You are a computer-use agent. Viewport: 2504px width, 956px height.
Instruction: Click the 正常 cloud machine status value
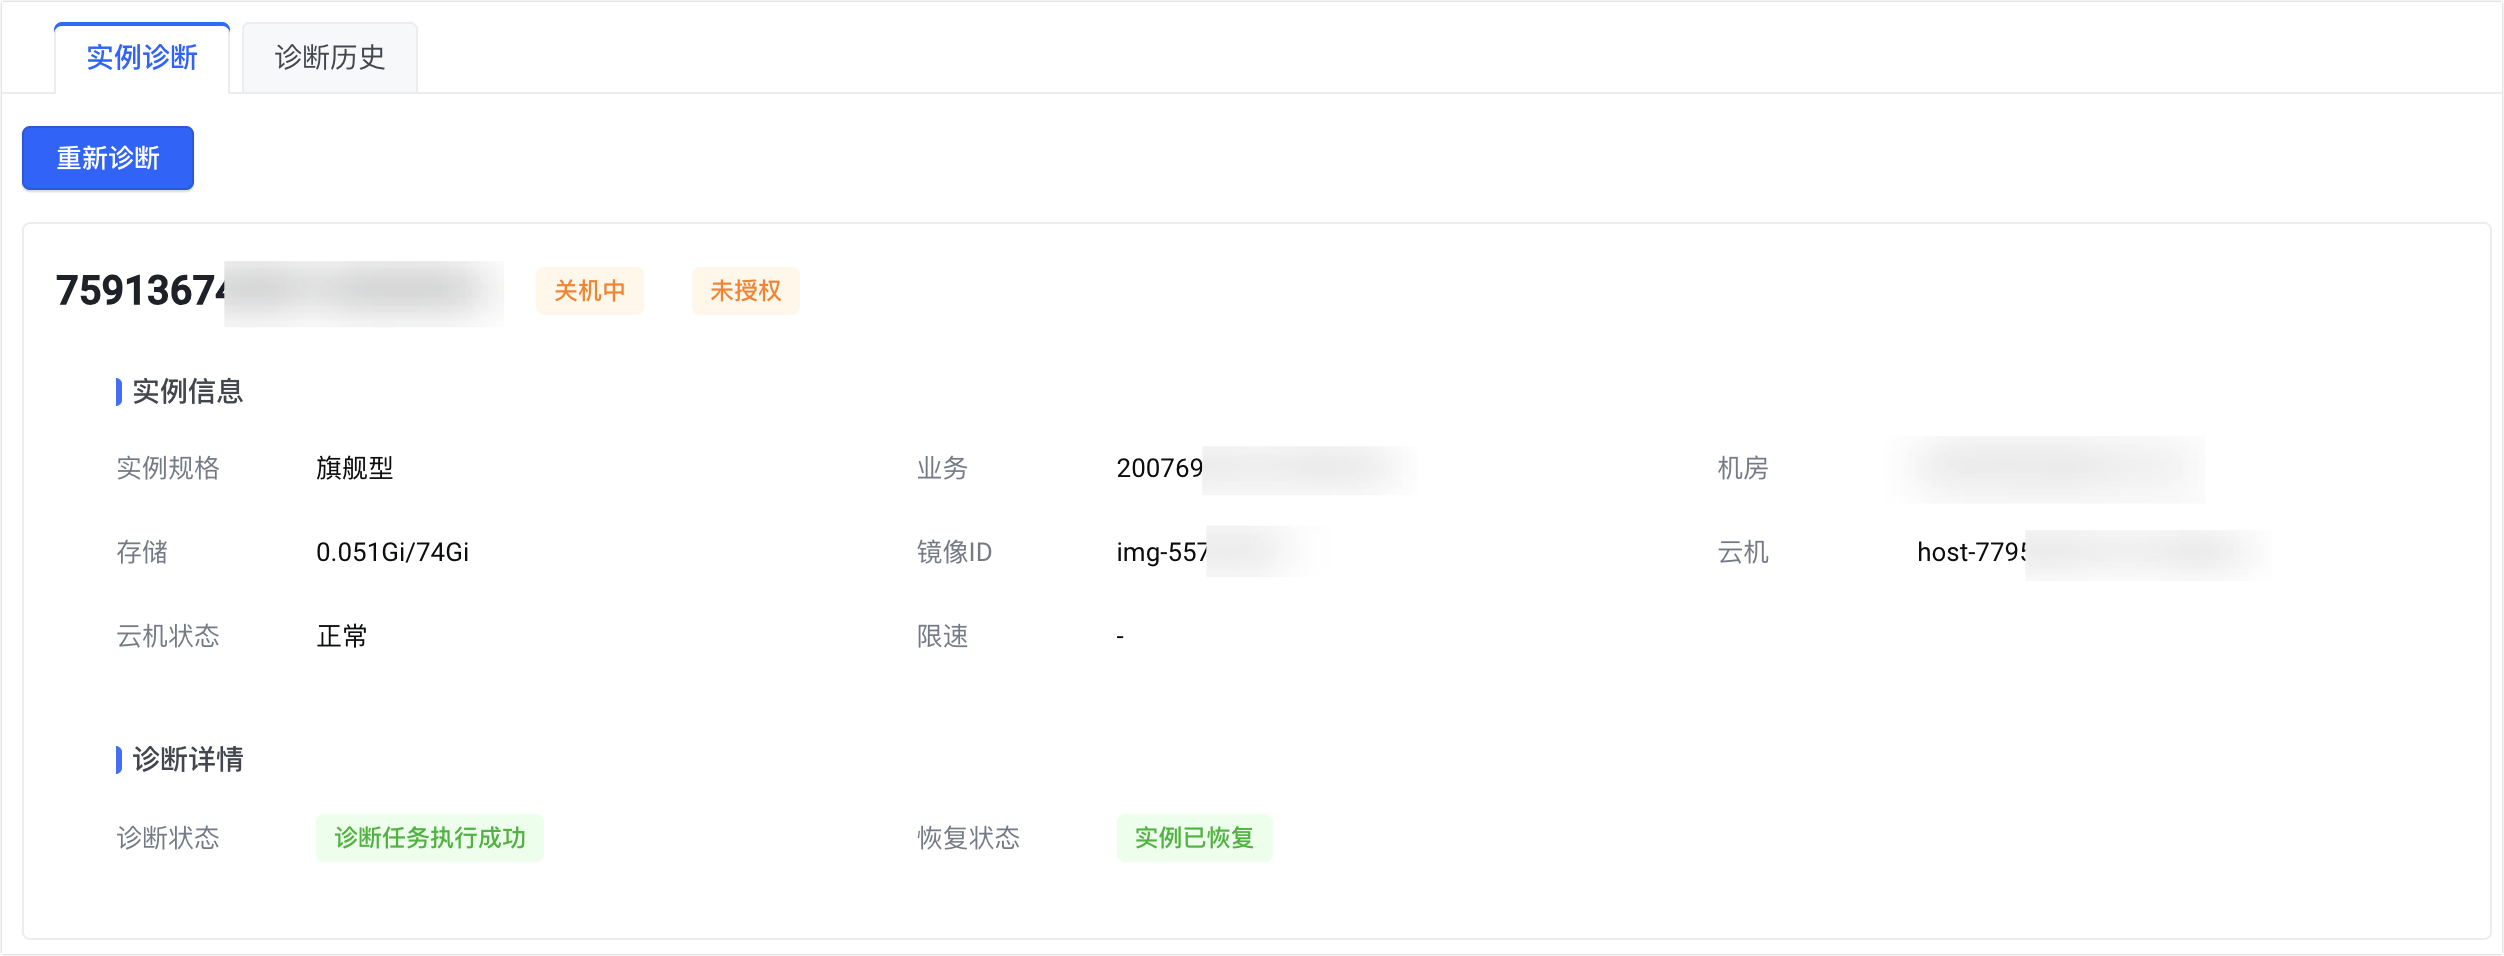tap(342, 636)
